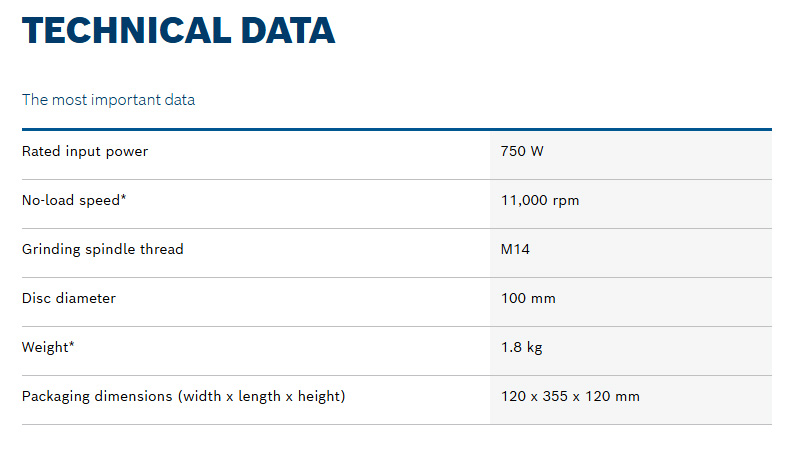Click the '(width x length x height)' text
794x466 pixels.
[262, 397]
